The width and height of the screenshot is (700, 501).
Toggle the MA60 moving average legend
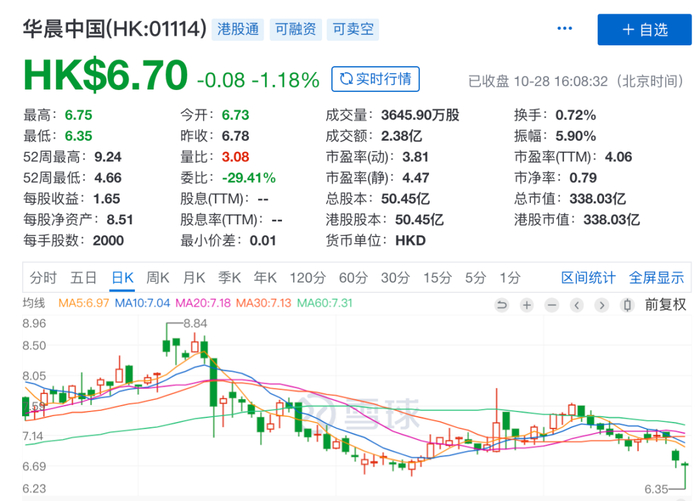[x=325, y=303]
